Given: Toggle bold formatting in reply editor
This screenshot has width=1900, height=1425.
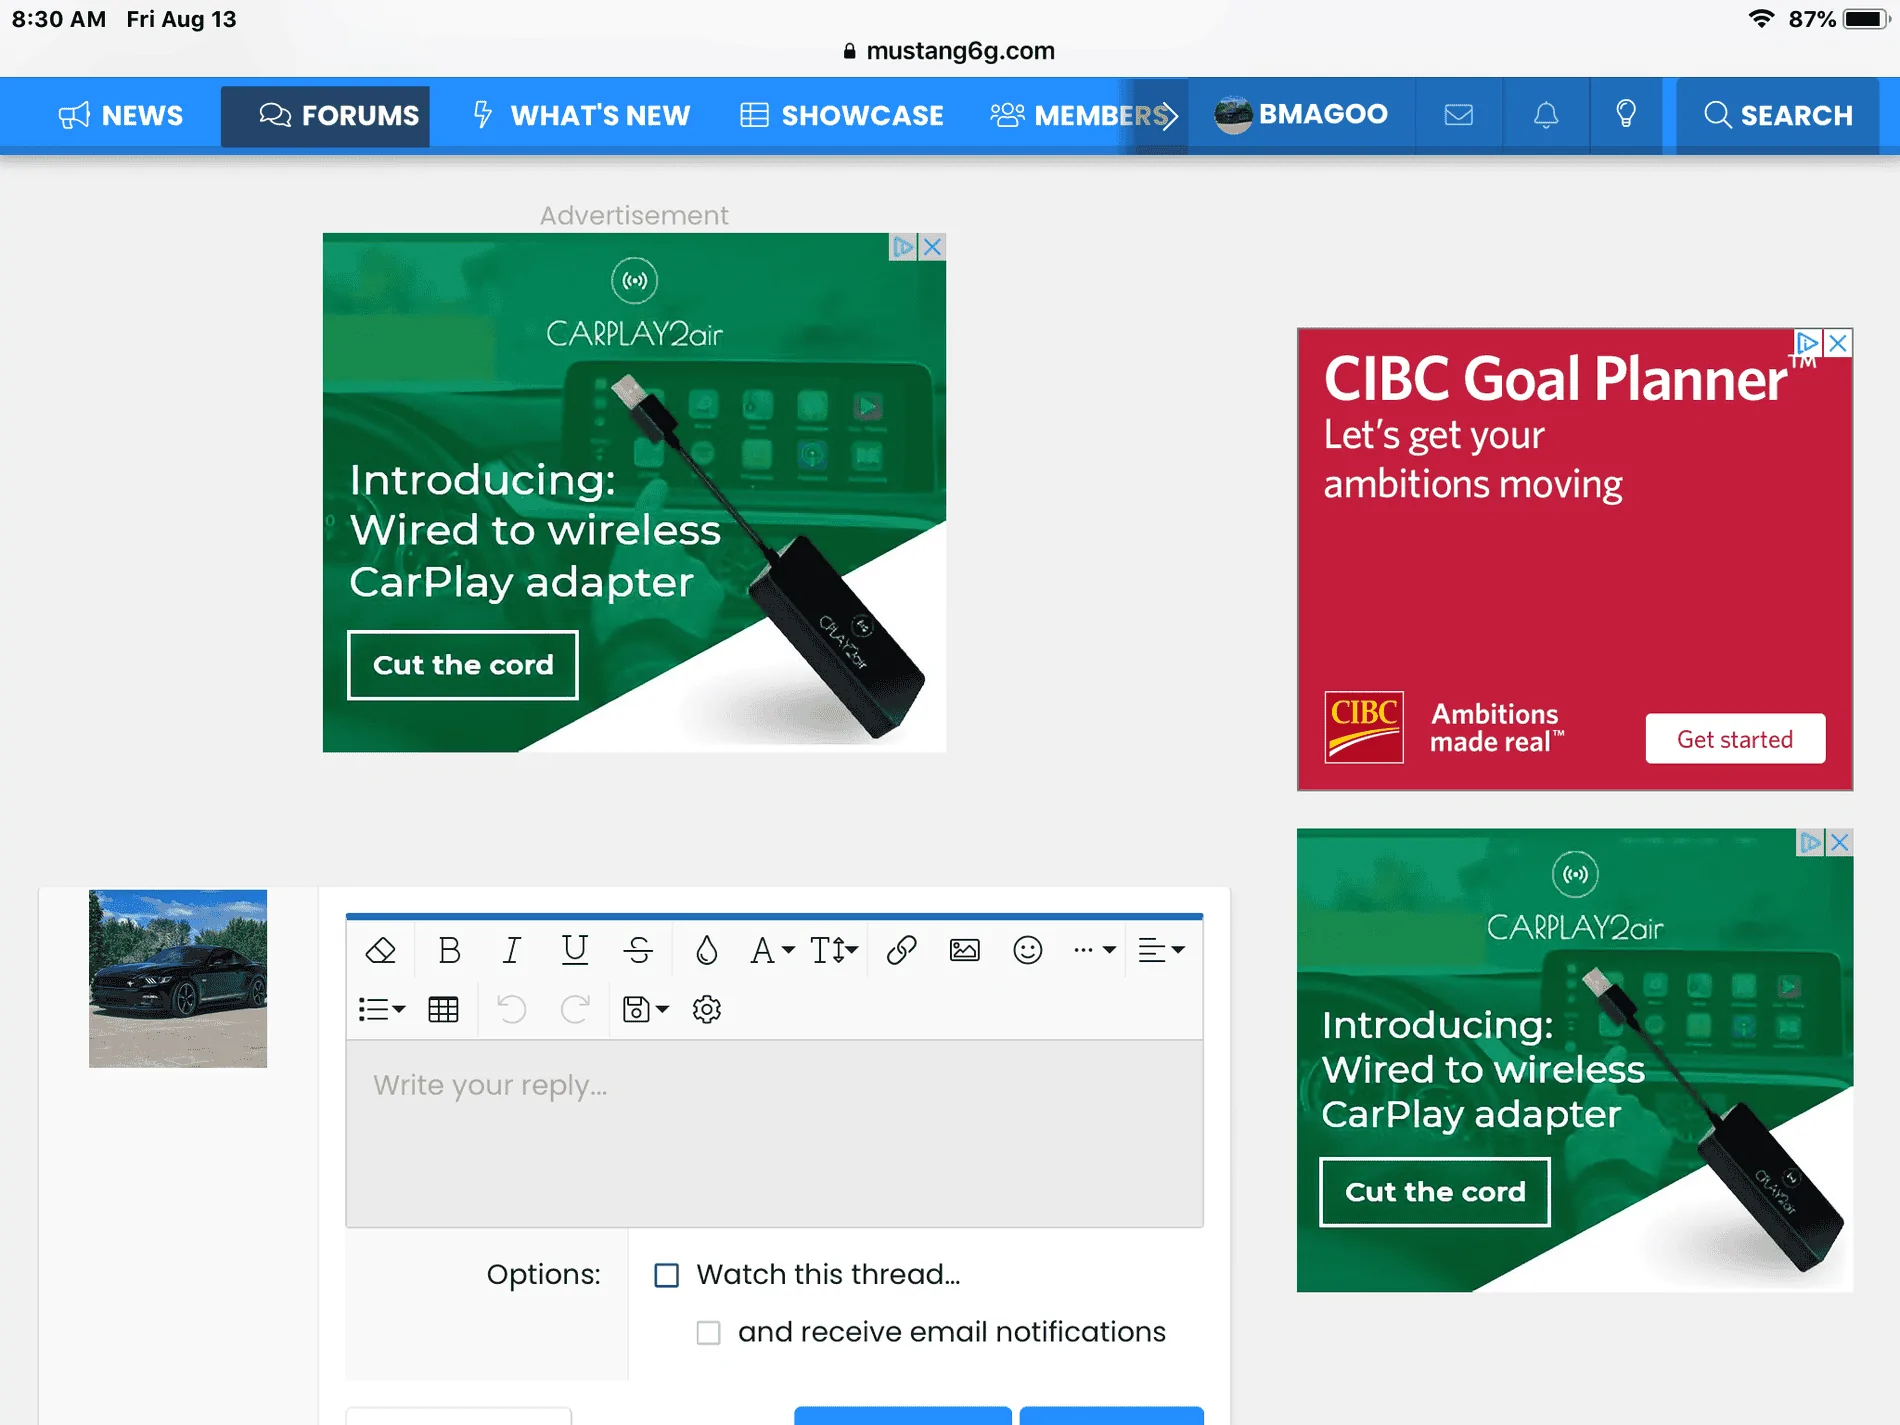Looking at the screenshot, I should pyautogui.click(x=449, y=950).
